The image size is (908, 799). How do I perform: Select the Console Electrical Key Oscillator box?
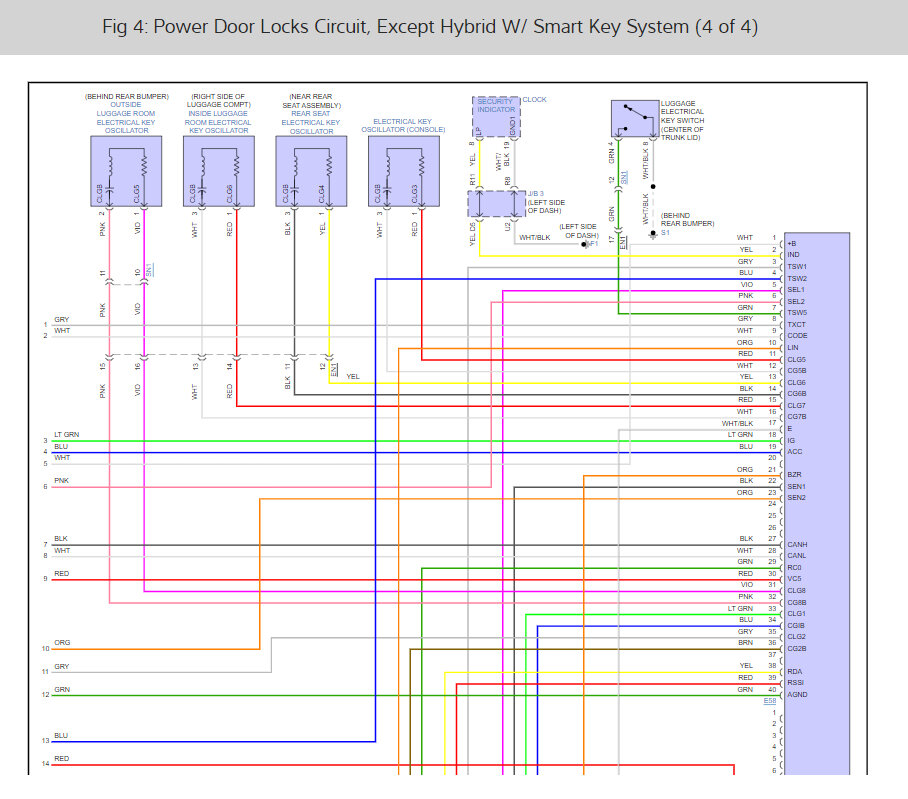[x=404, y=171]
